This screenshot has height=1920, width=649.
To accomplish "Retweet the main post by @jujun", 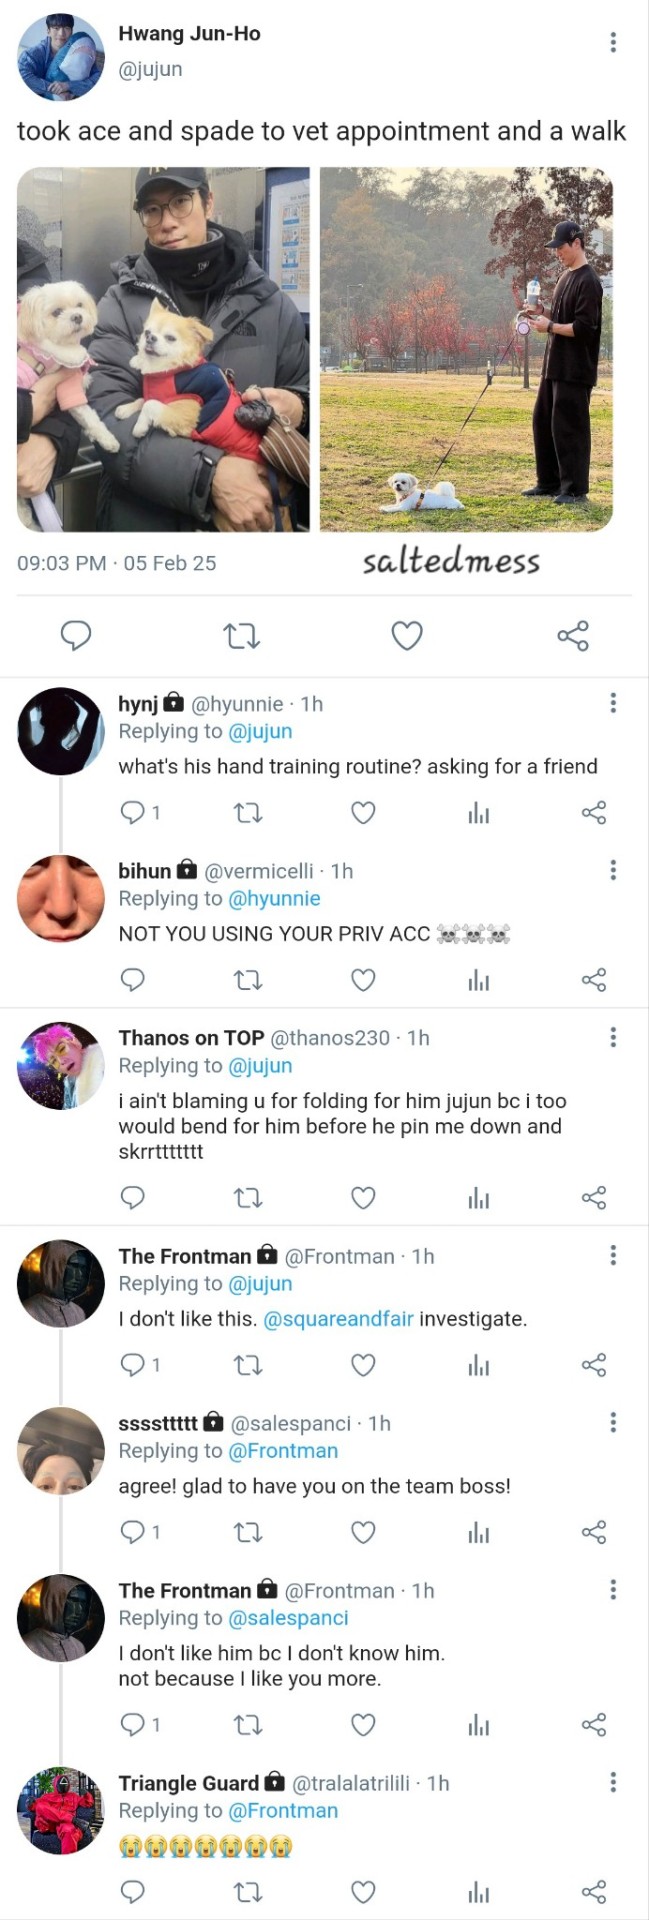I will [241, 635].
